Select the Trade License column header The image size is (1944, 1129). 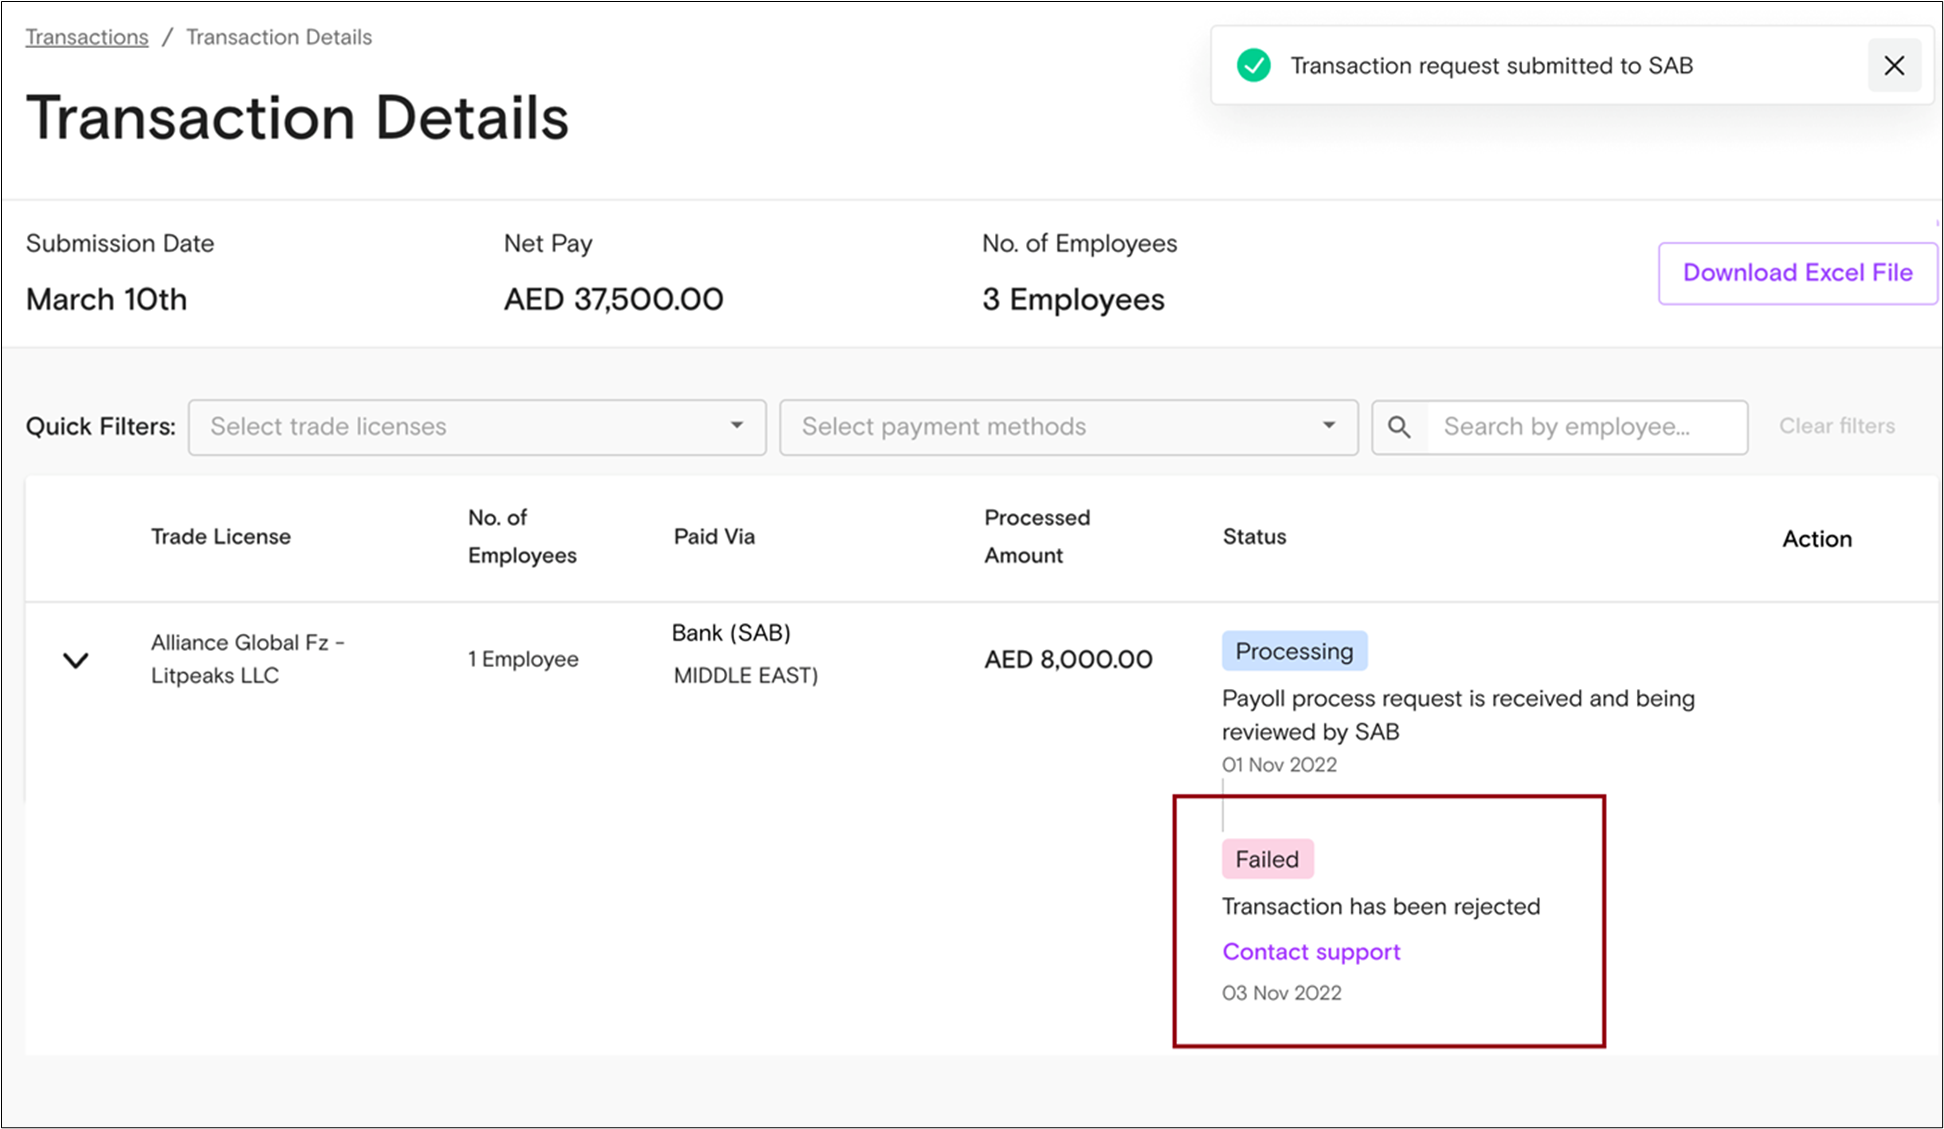[221, 537]
